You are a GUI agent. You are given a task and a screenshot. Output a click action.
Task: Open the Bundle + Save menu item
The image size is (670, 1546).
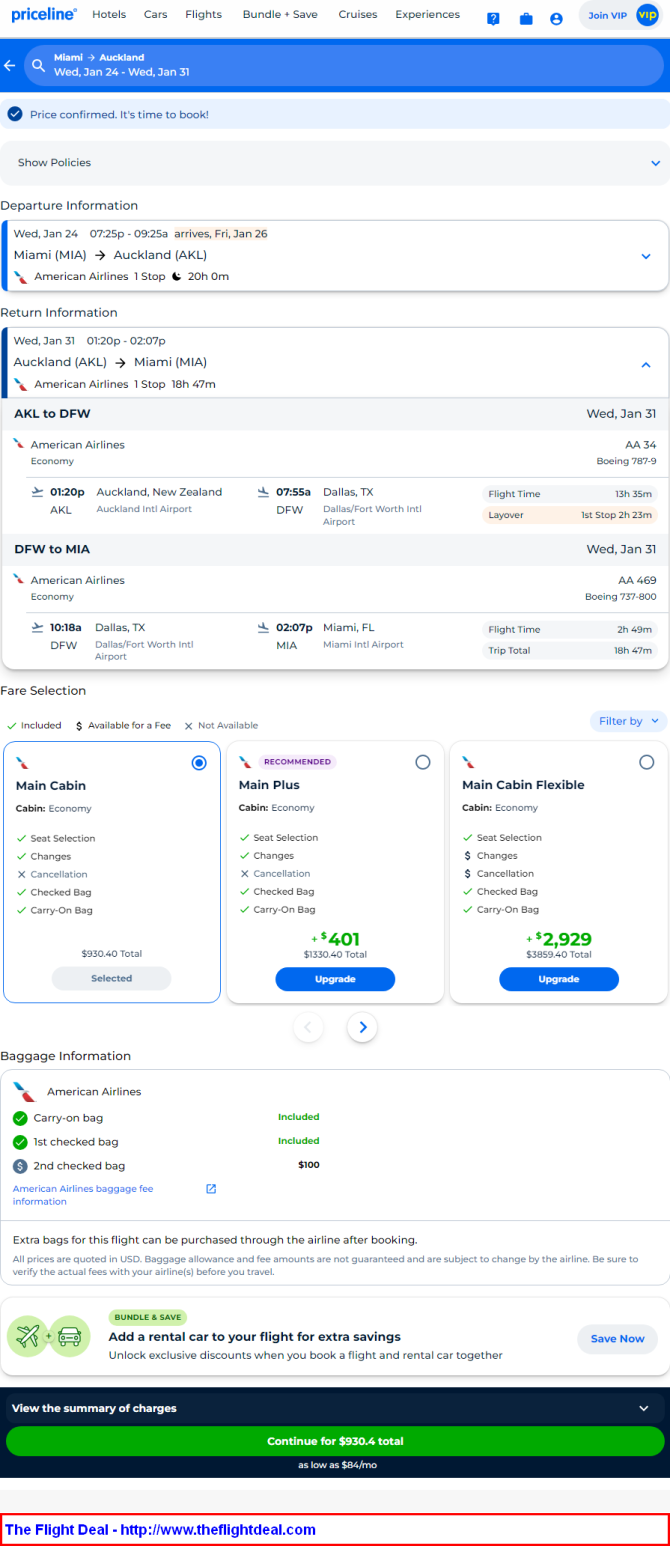[x=281, y=15]
